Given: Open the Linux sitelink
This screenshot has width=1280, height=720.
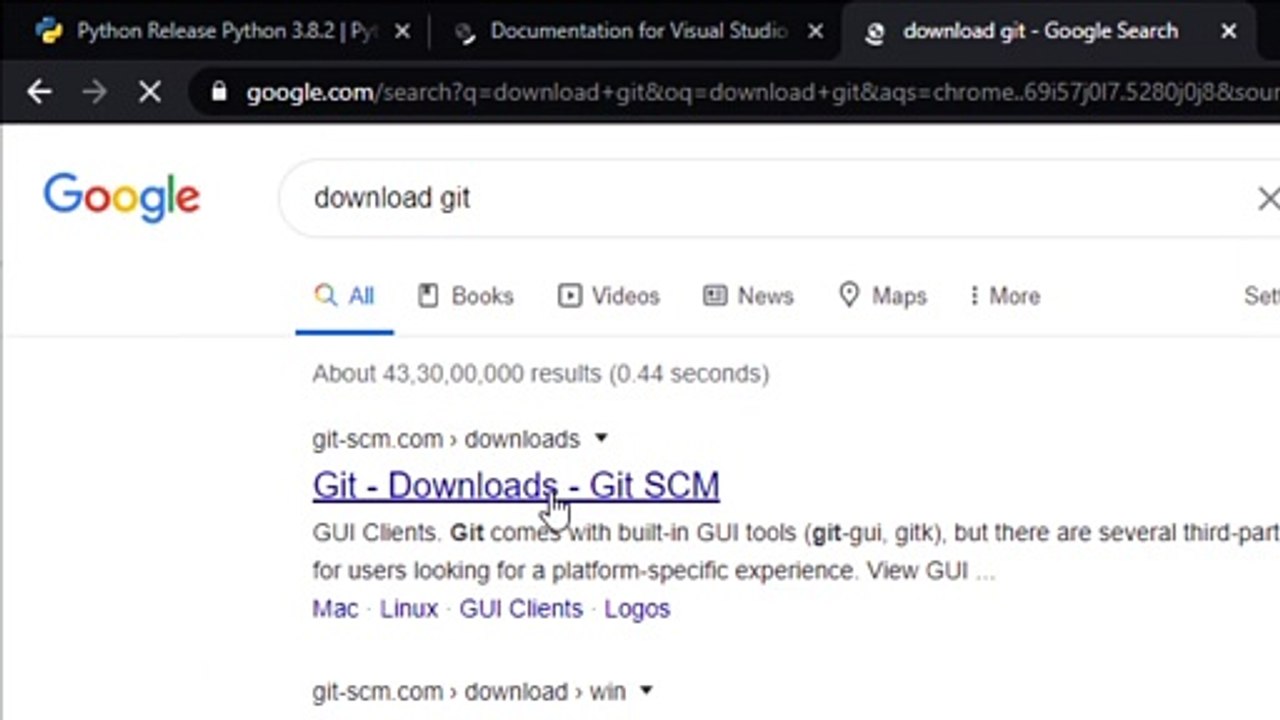Looking at the screenshot, I should coord(409,609).
